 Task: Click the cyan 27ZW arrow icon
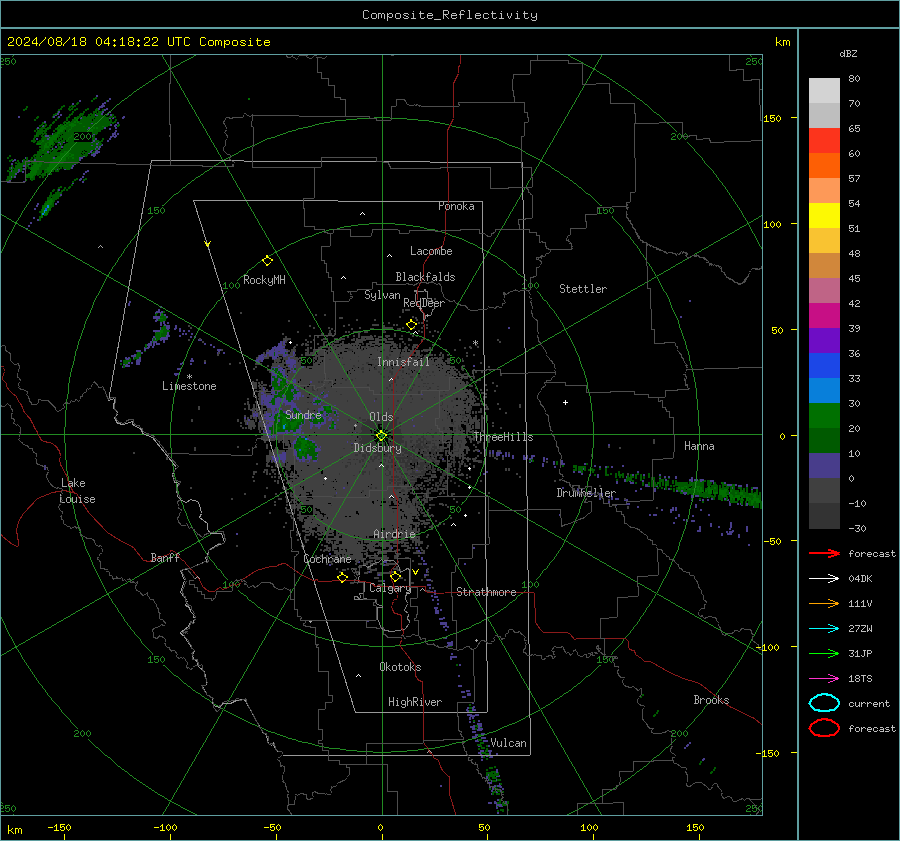[x=824, y=629]
